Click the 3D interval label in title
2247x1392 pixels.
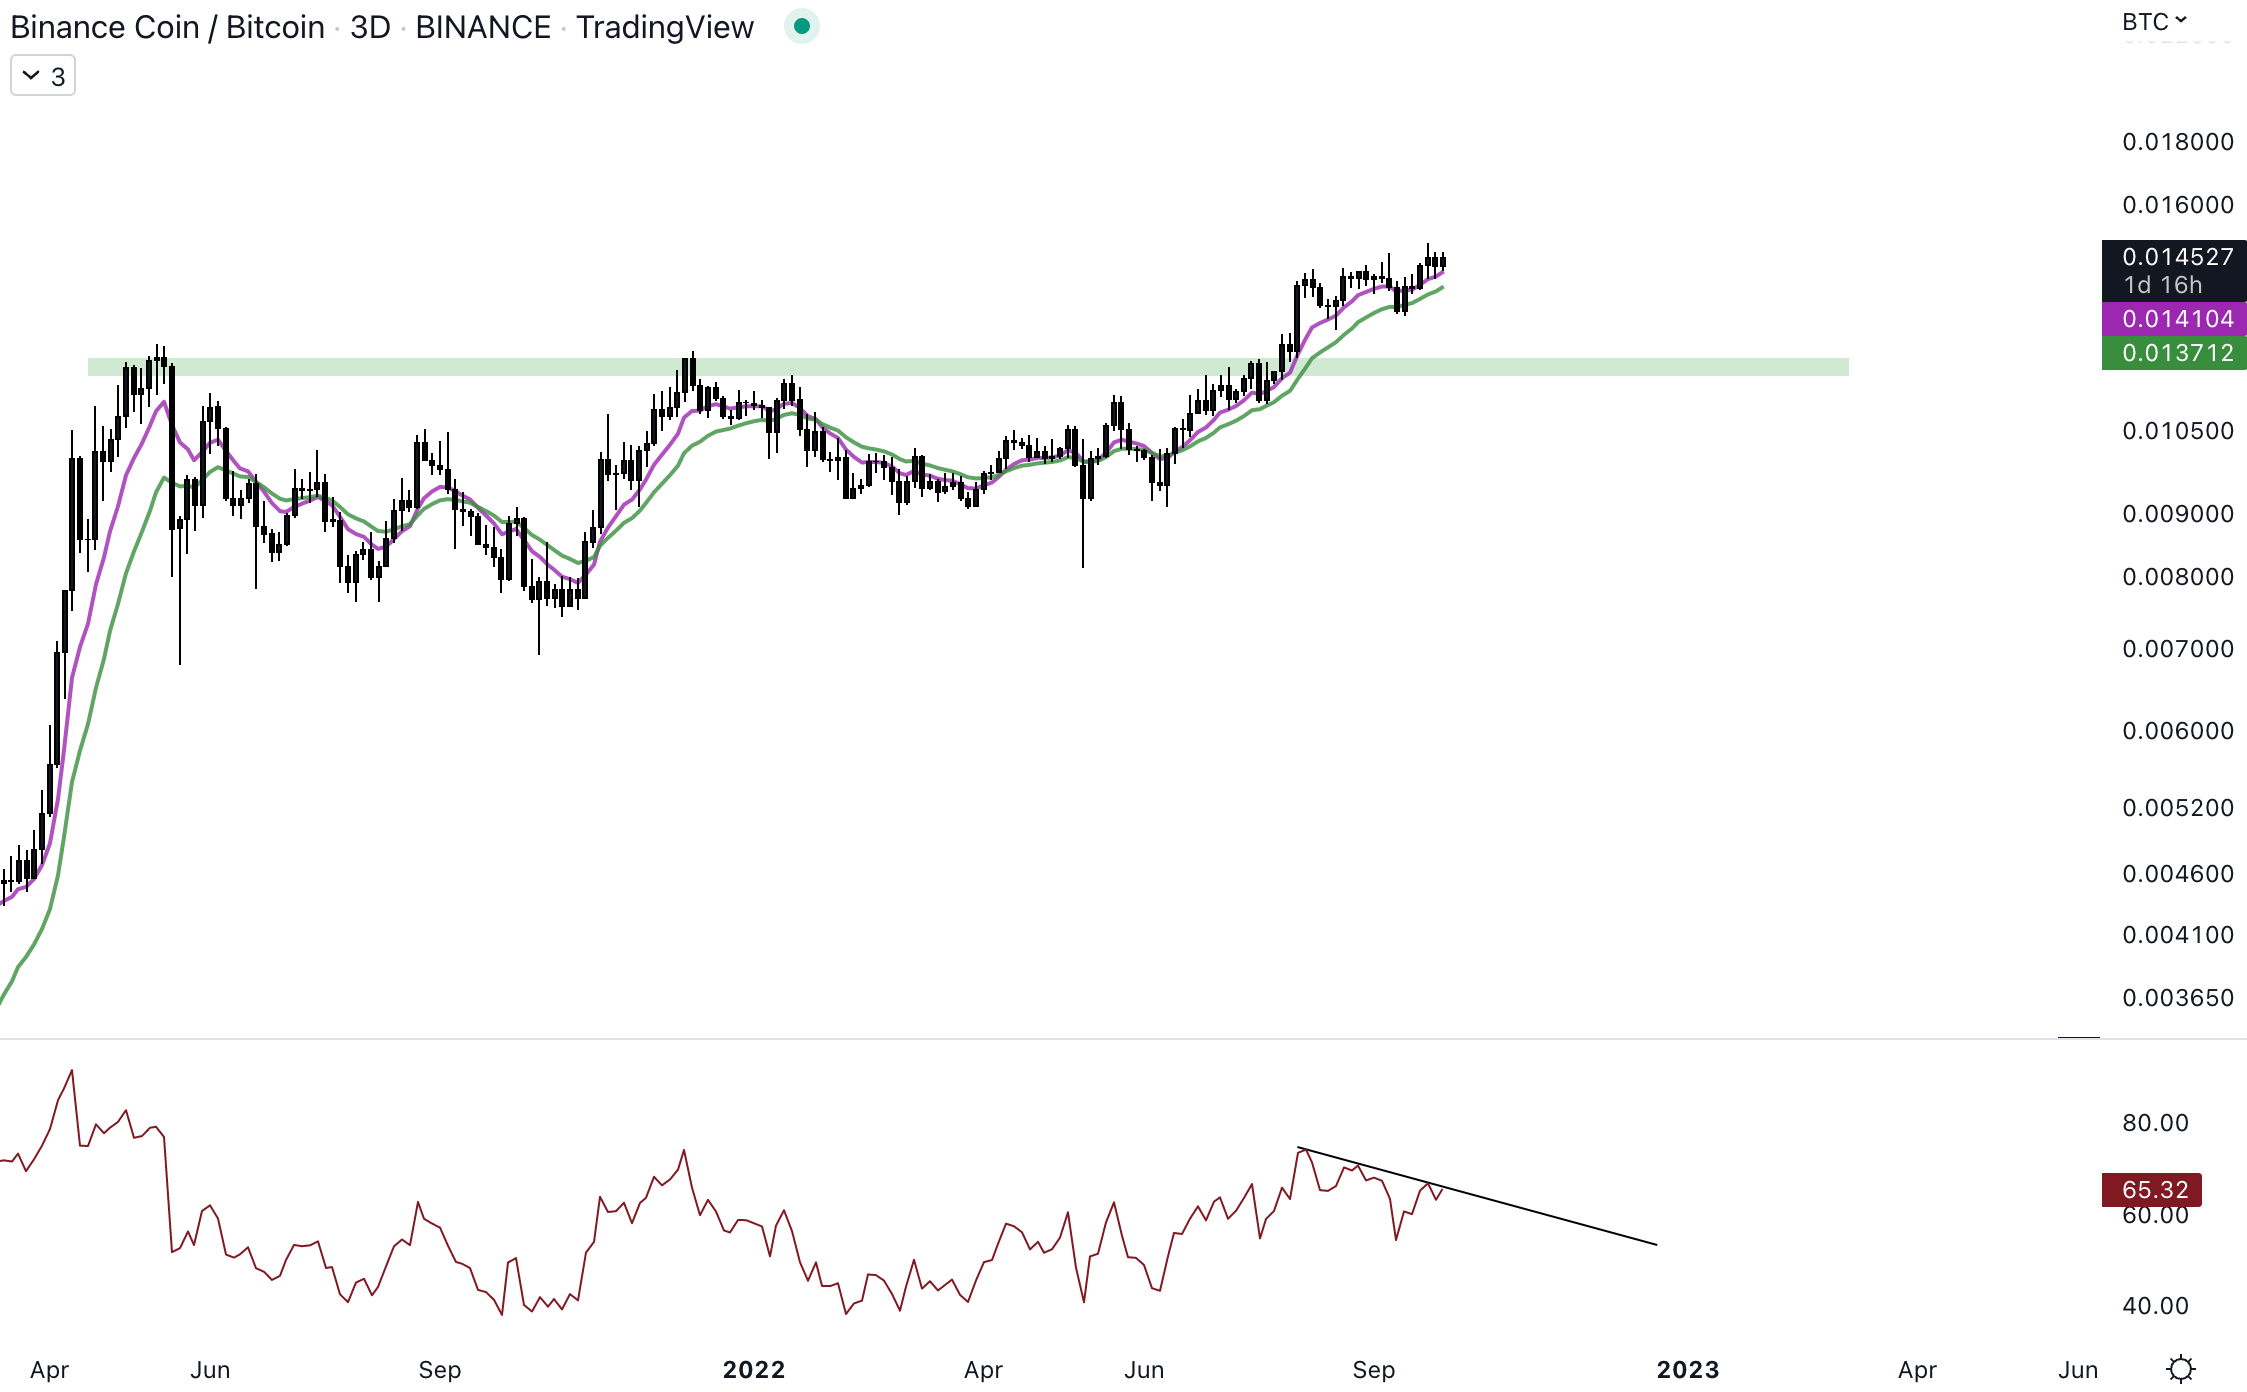click(x=370, y=27)
